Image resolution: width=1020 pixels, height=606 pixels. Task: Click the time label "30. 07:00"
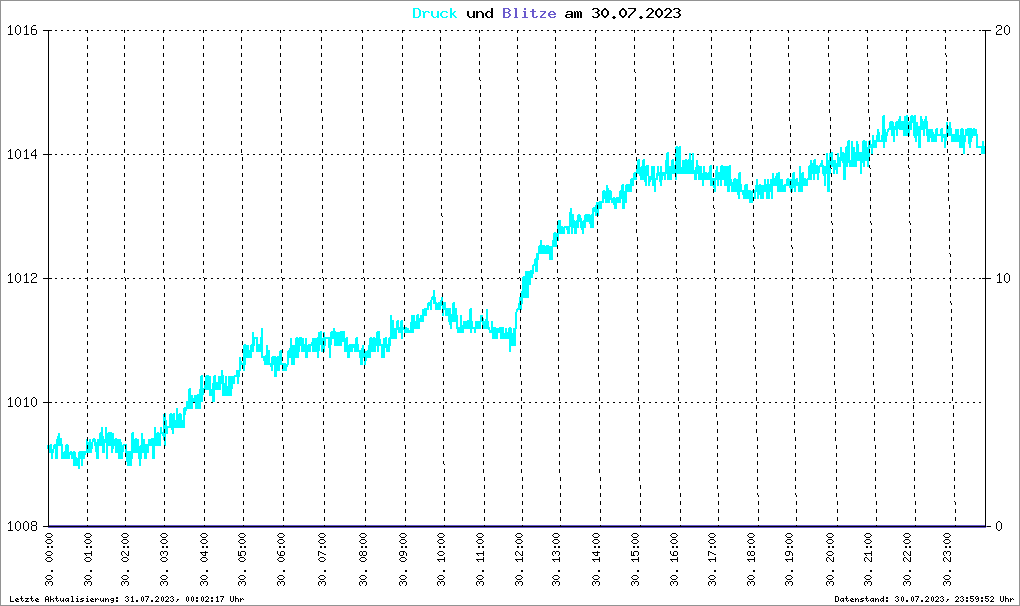(x=322, y=559)
